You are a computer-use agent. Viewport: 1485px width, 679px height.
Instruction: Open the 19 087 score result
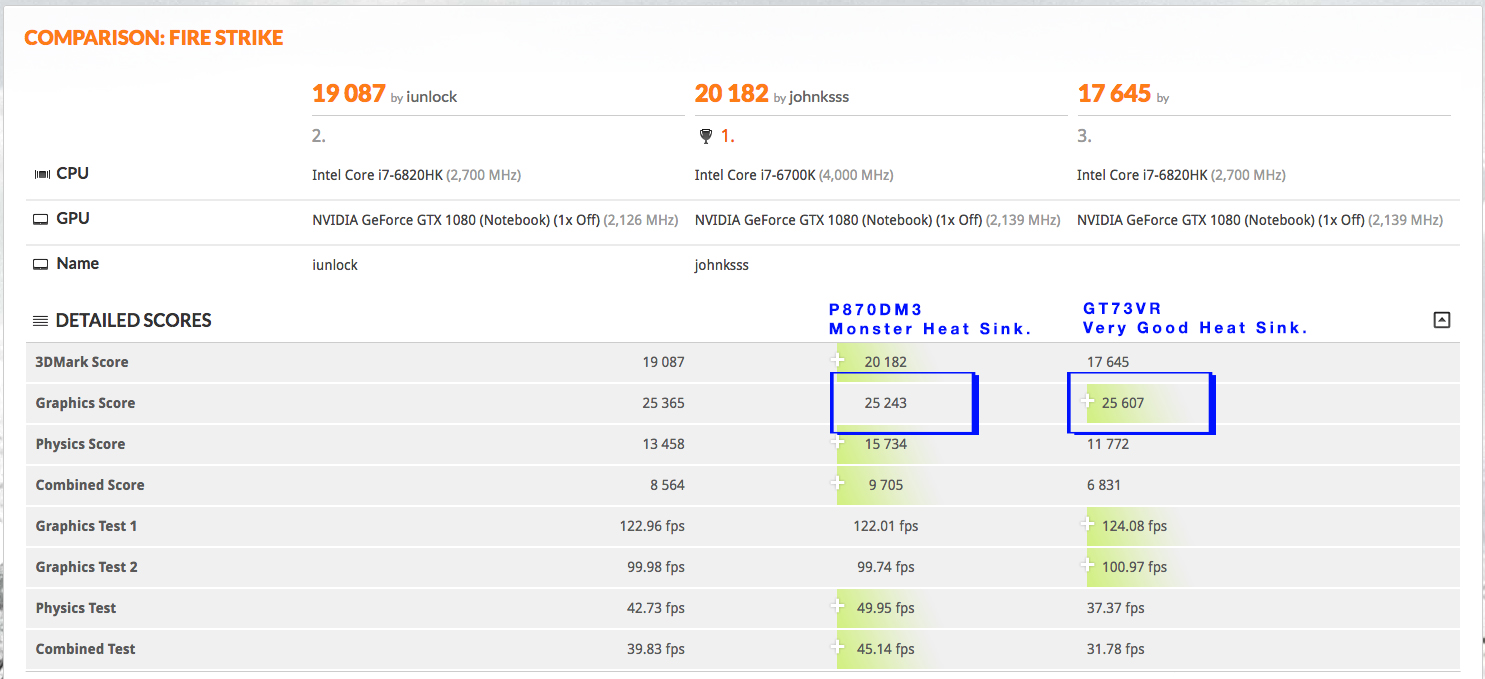pyautogui.click(x=349, y=94)
